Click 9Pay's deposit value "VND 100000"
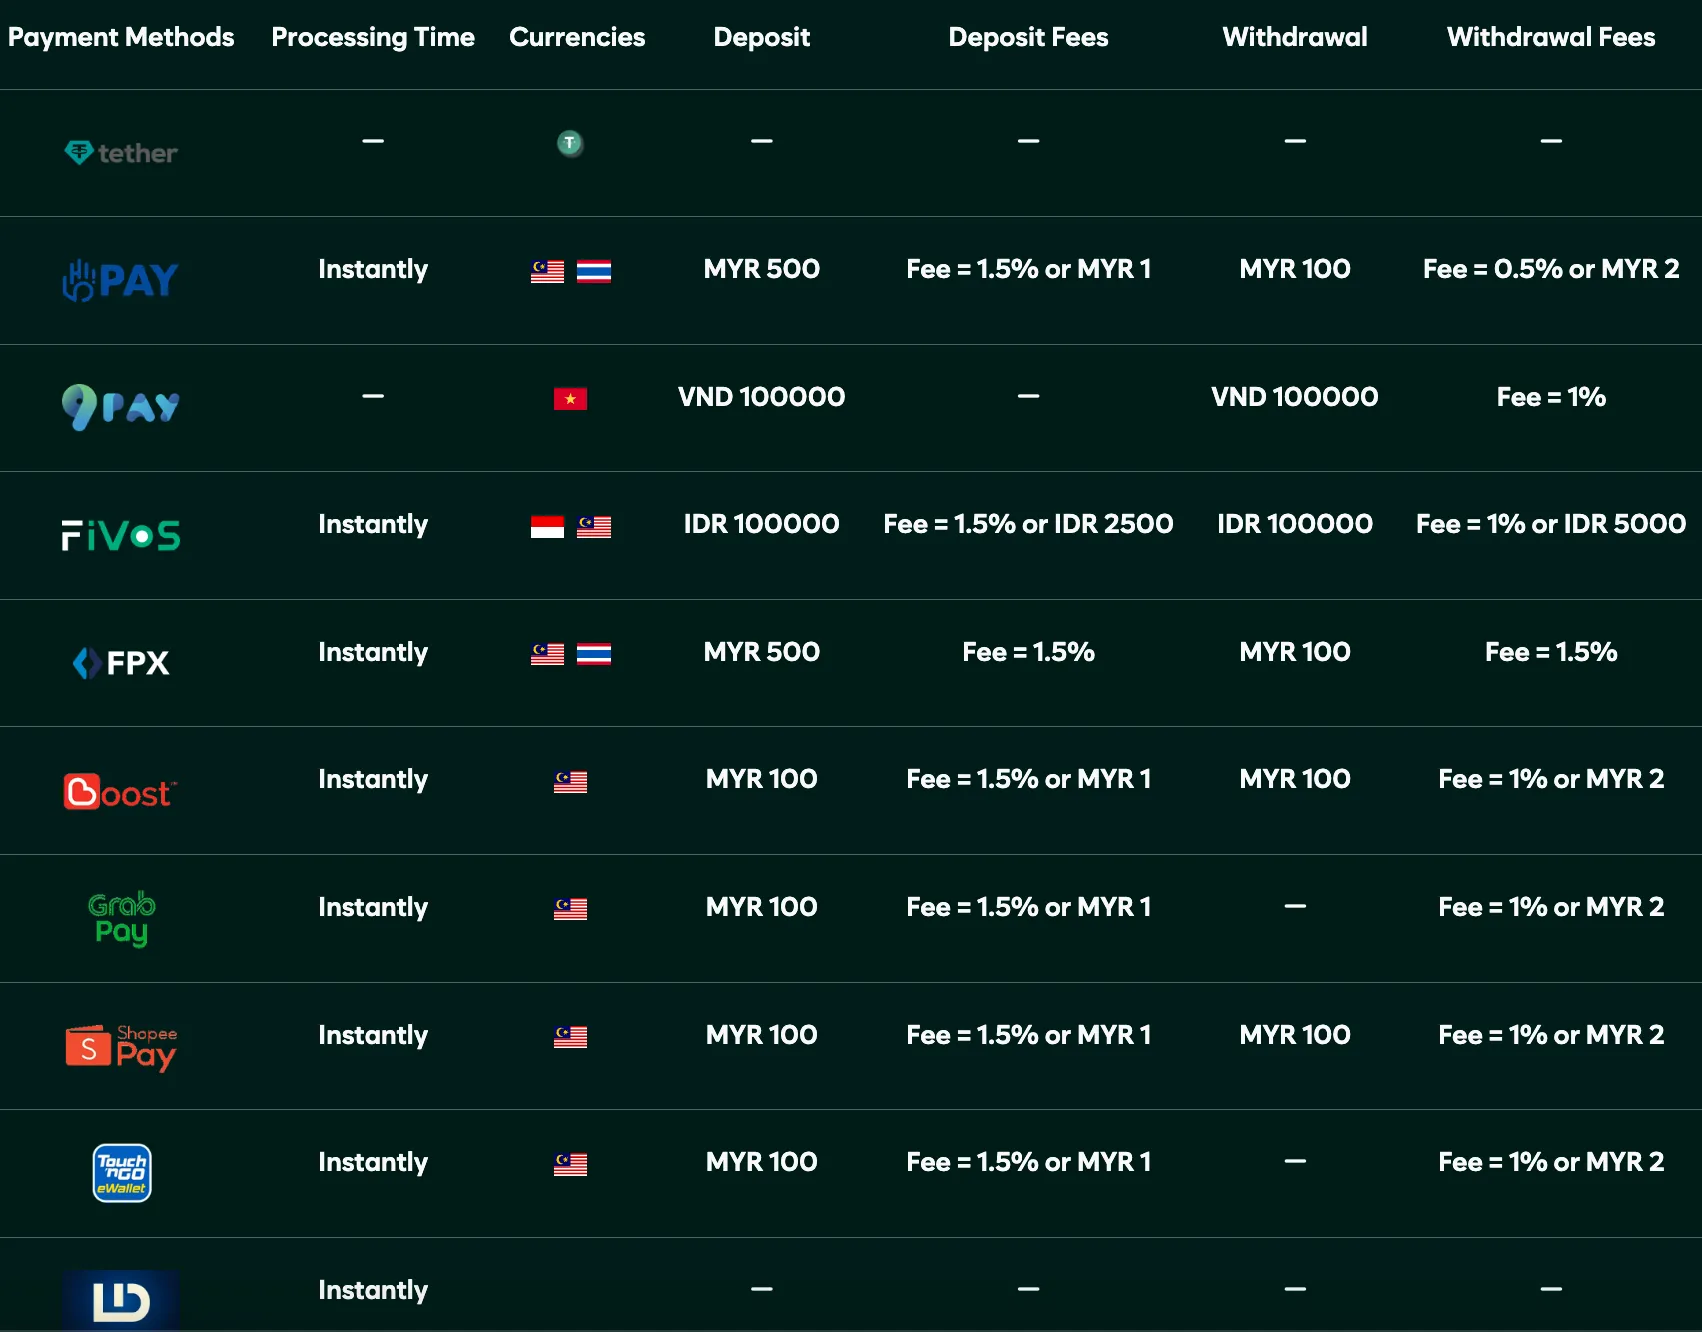This screenshot has height=1332, width=1702. click(x=762, y=397)
